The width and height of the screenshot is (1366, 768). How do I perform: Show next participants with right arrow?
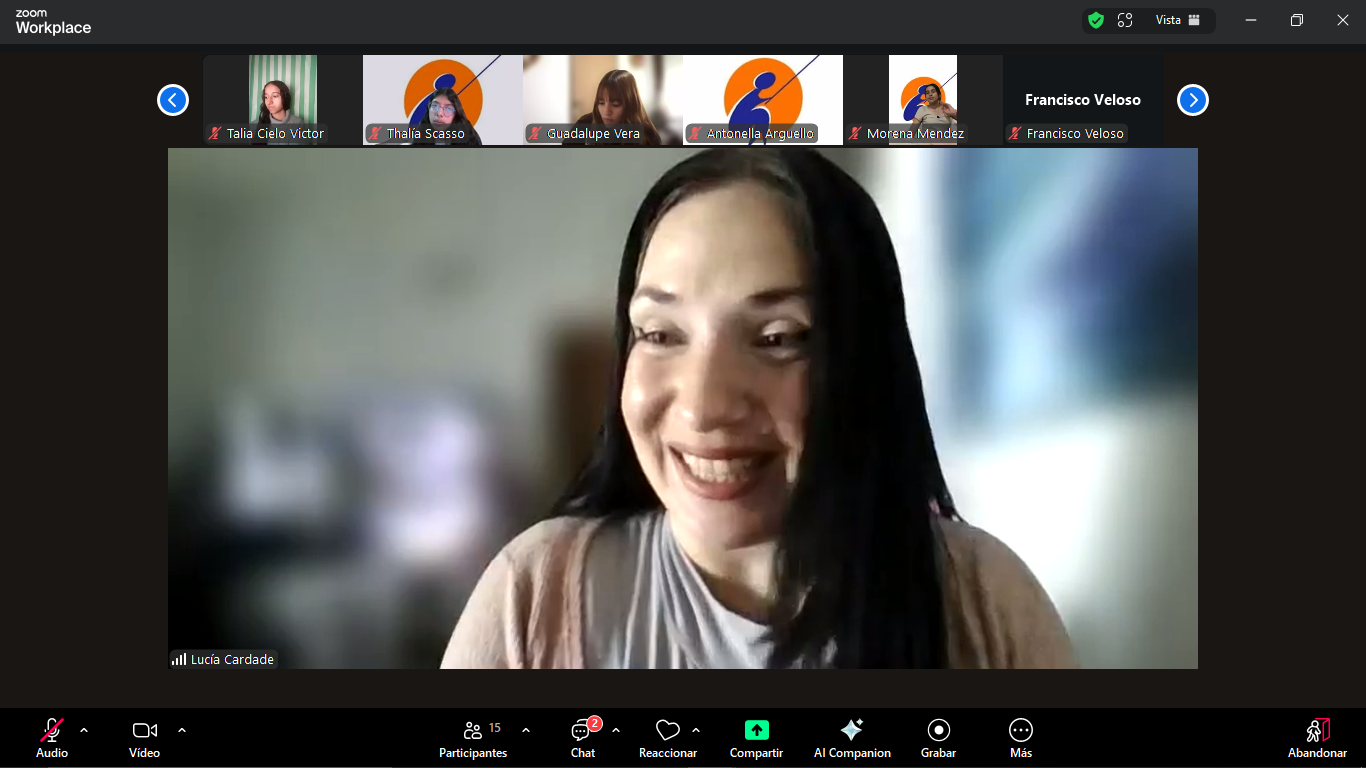(x=1192, y=100)
